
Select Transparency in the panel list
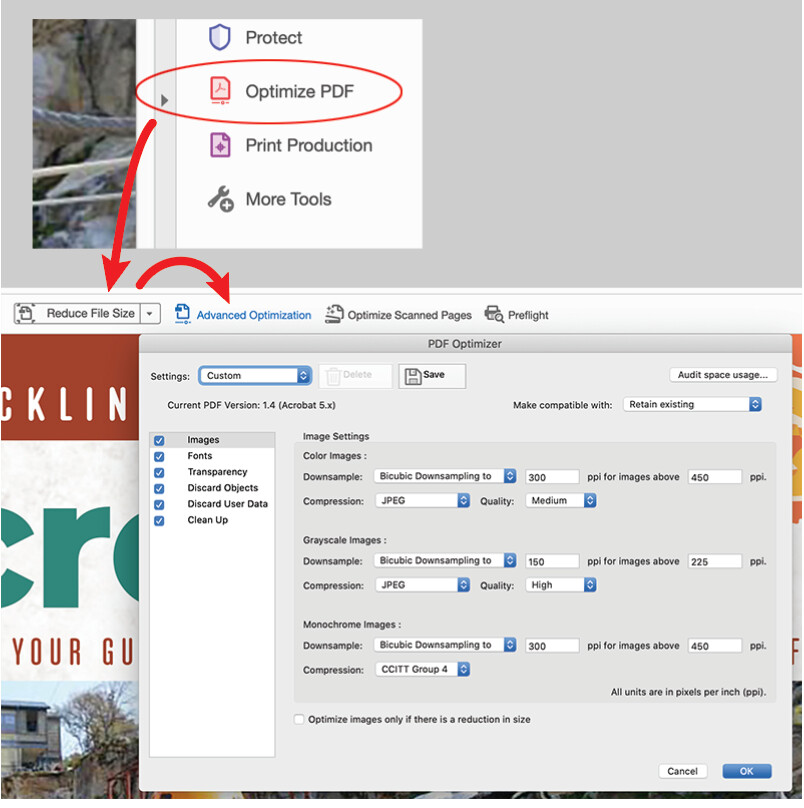217,472
